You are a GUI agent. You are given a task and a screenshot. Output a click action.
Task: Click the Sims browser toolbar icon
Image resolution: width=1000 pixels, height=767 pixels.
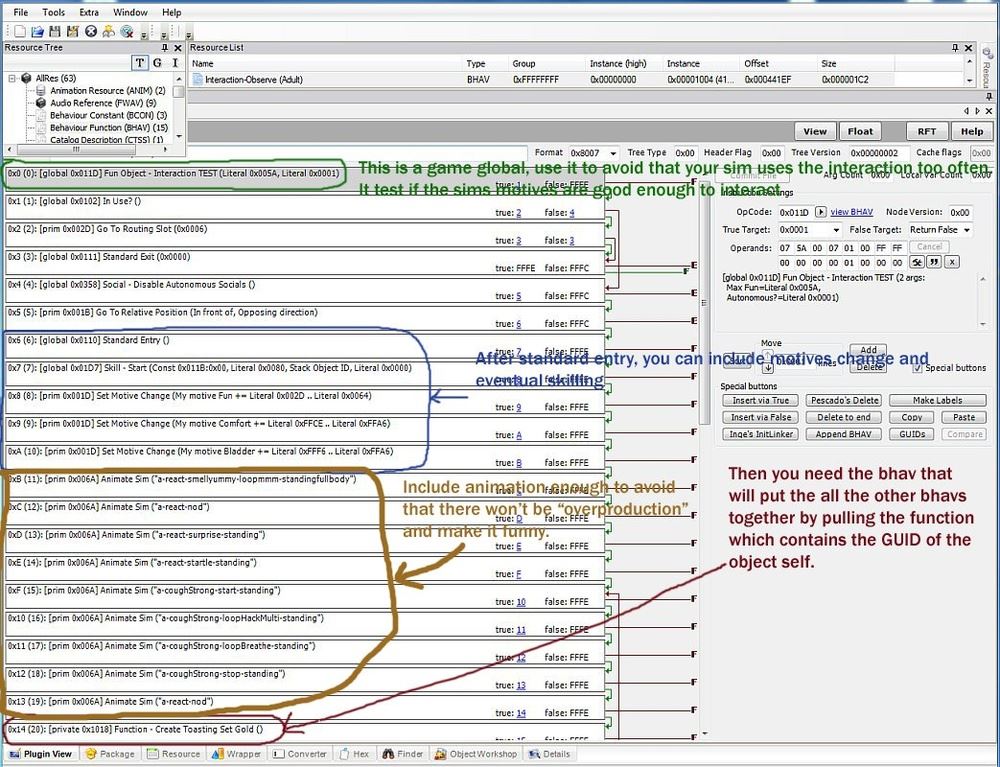pos(108,31)
